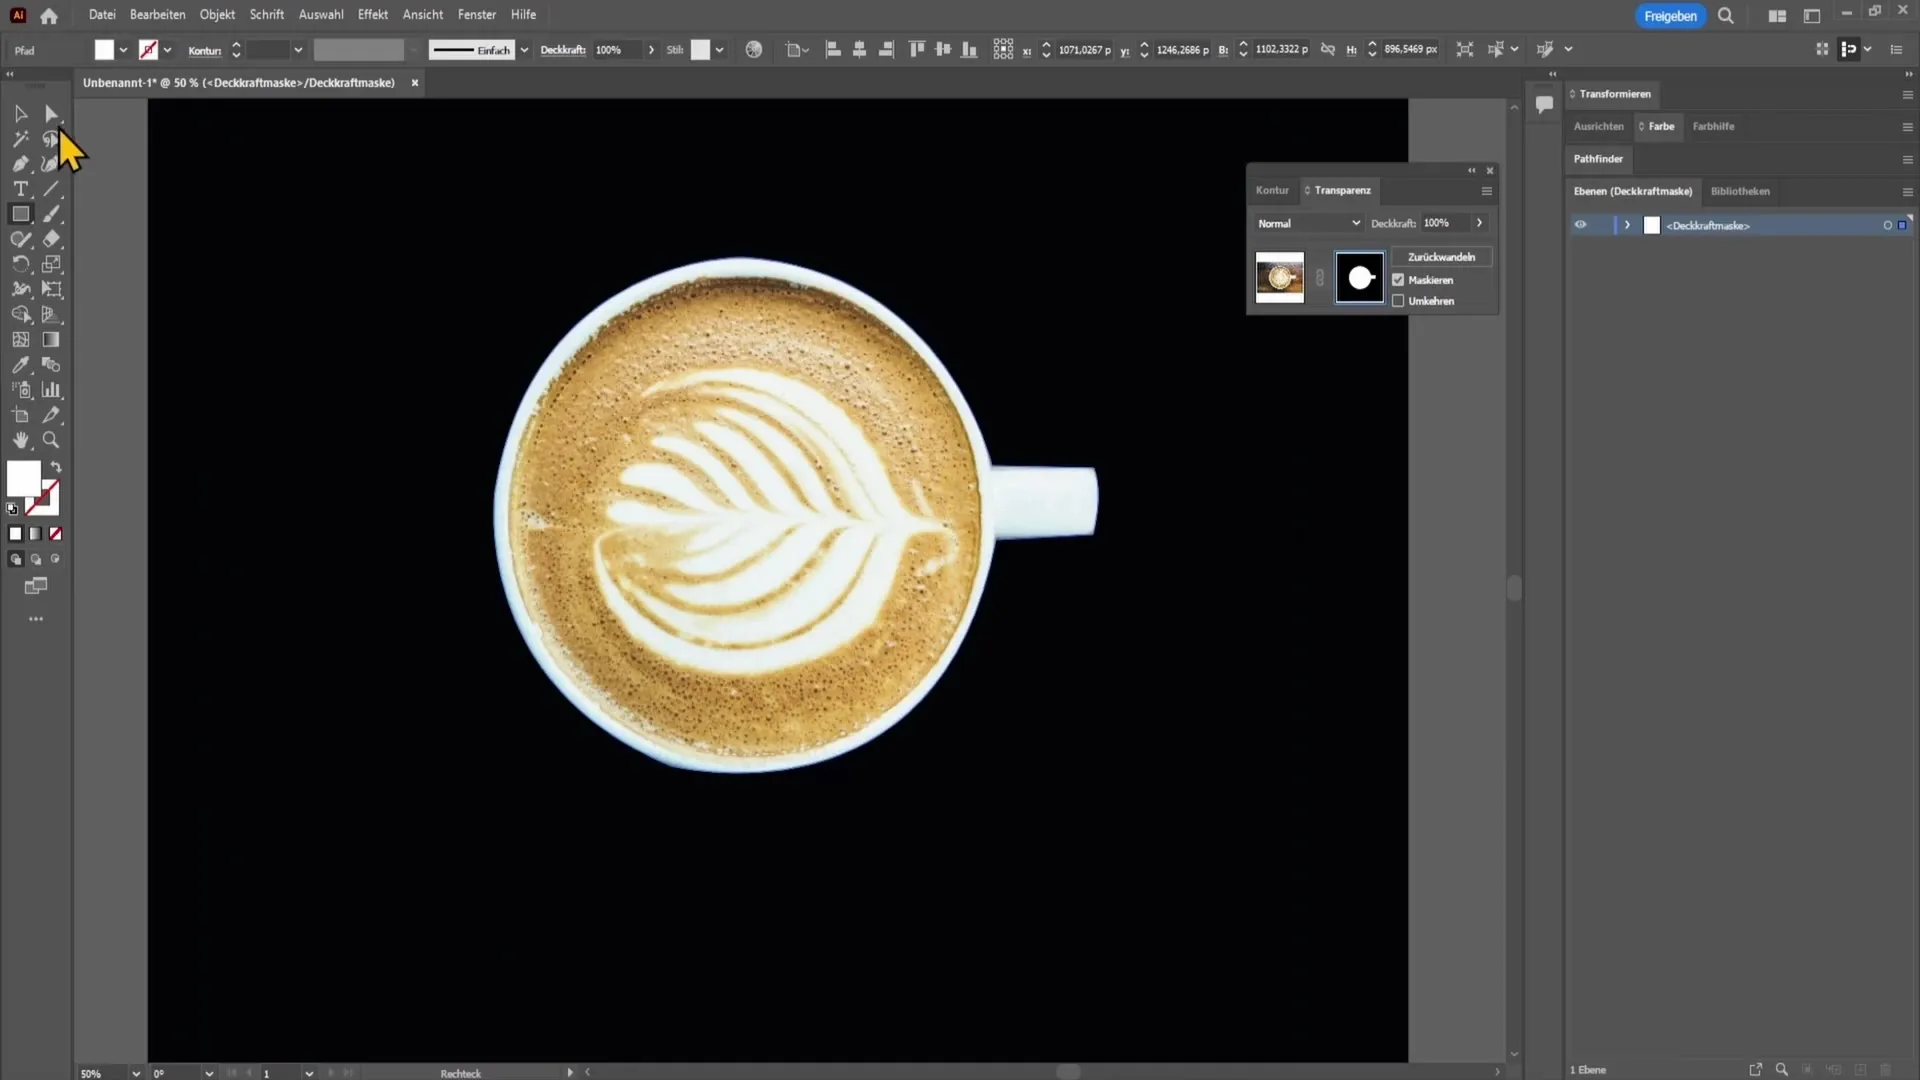
Task: Select the Pen tool
Action: [x=20, y=164]
